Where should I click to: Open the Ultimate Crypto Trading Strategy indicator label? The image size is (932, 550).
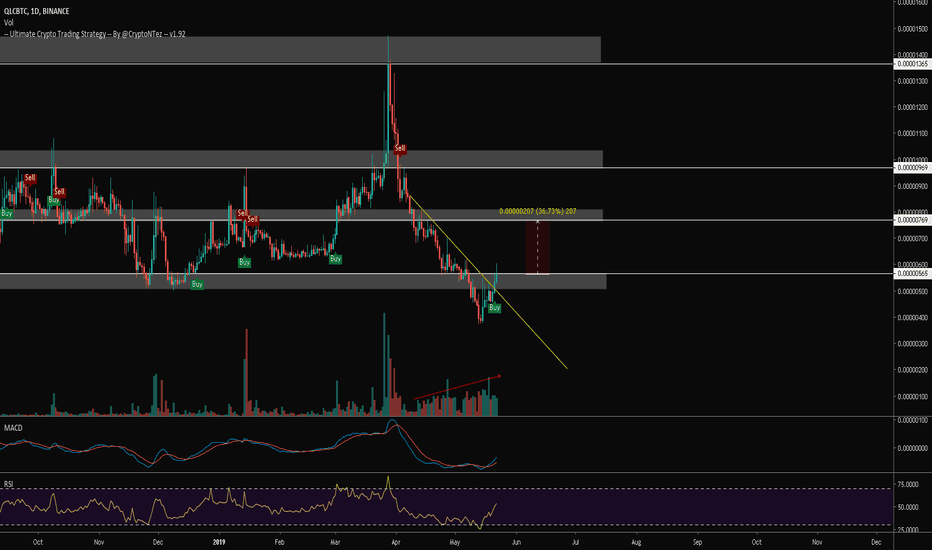(x=95, y=34)
